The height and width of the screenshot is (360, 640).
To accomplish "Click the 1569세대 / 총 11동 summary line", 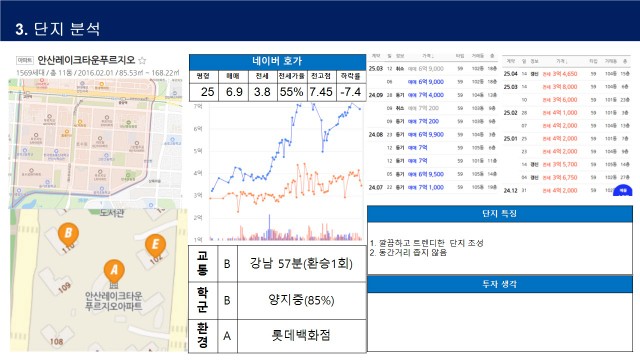I will coord(97,73).
